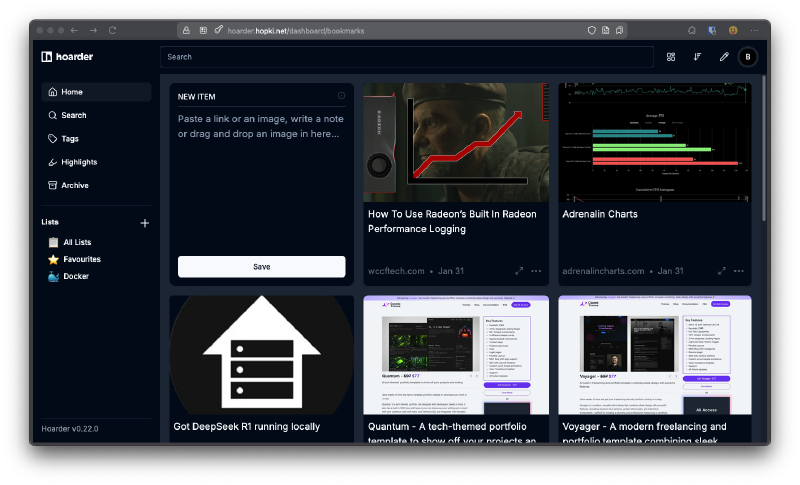This screenshot has height=485, width=800.
Task: Select the Favourites list
Action: point(82,259)
